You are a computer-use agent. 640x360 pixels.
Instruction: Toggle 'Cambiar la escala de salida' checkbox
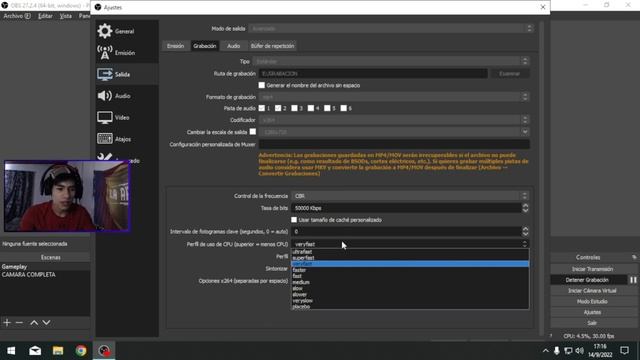click(253, 131)
